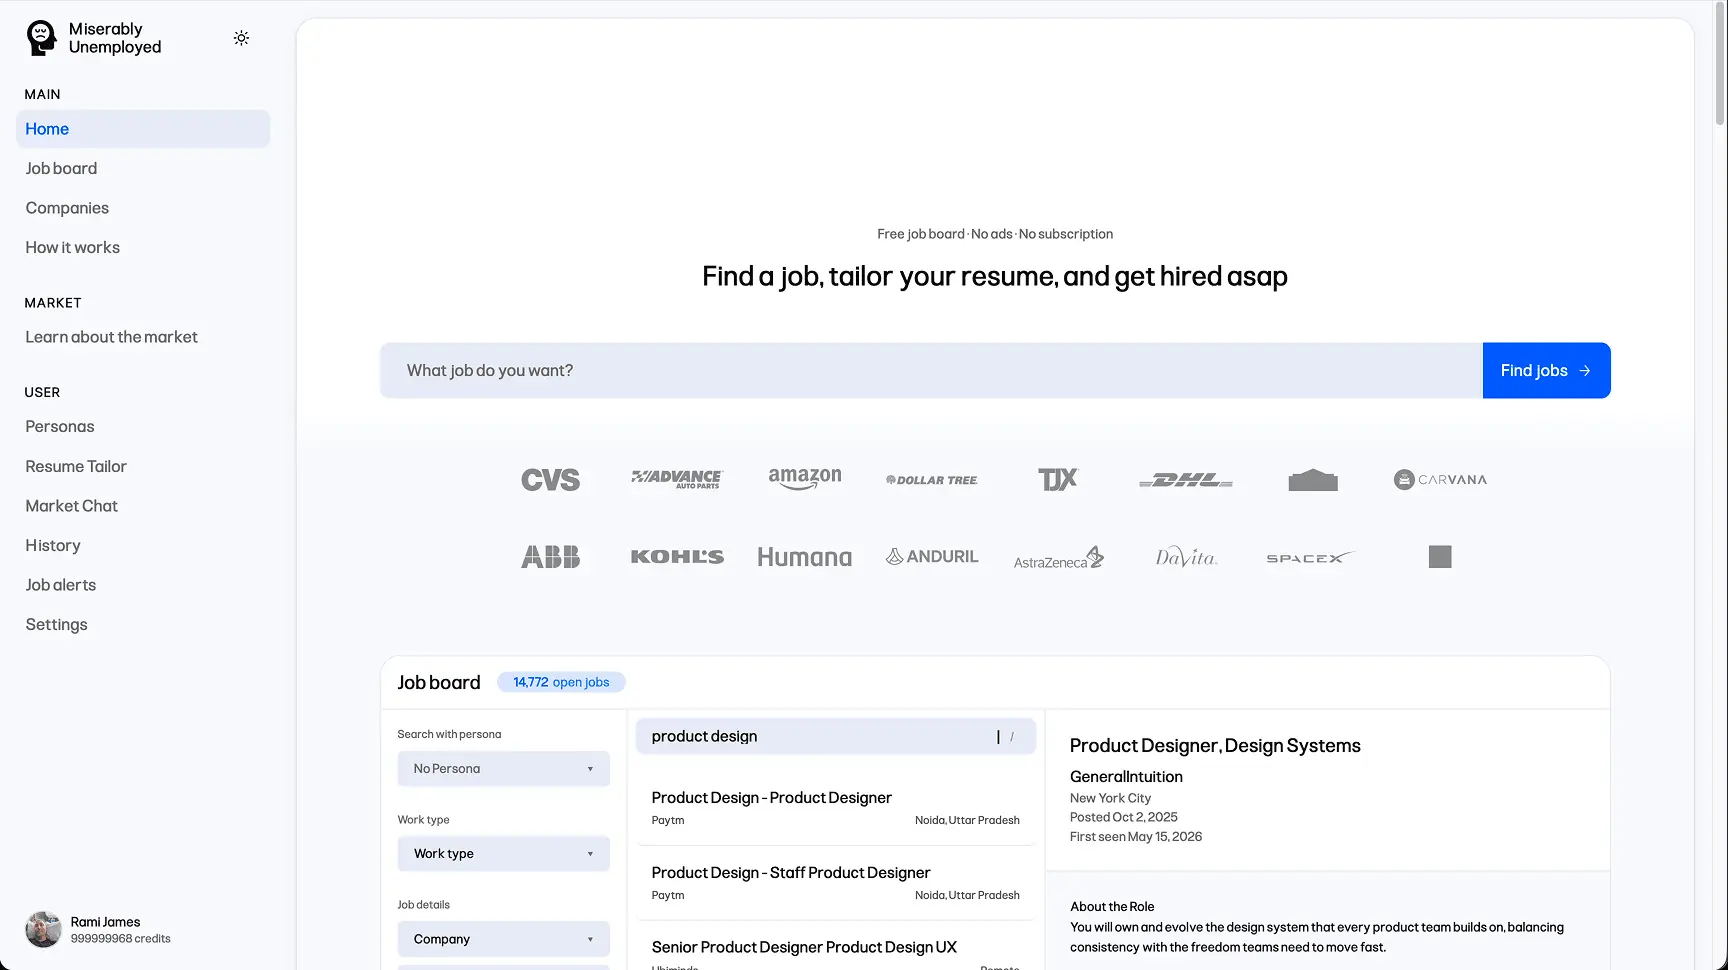Viewport: 1728px width, 970px height.
Task: Focus the 'What job do you want?' field
Action: [931, 370]
